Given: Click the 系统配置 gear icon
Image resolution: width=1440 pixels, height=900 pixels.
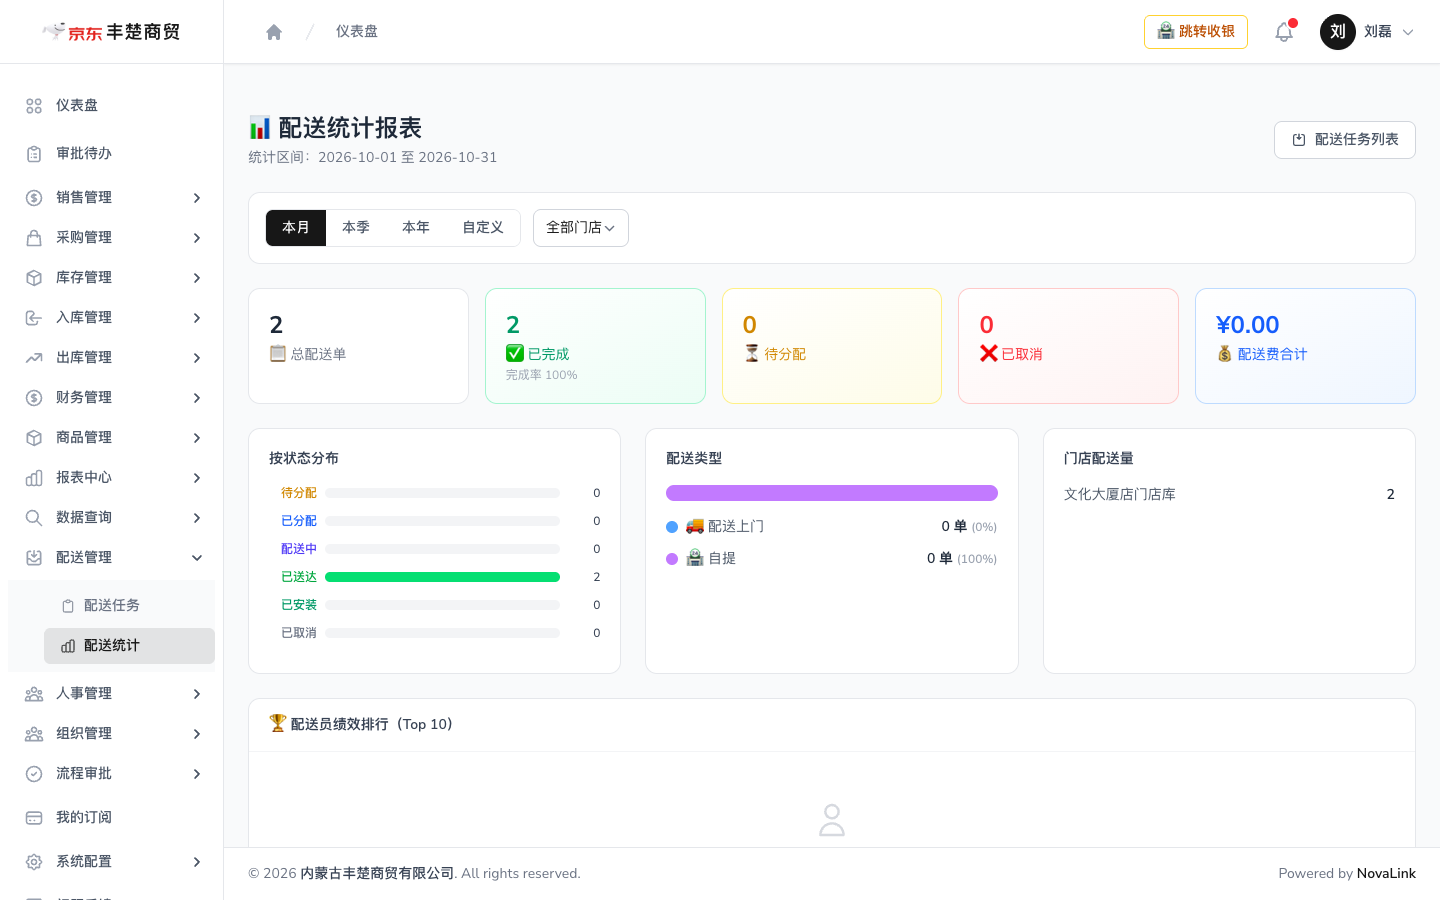Looking at the screenshot, I should [x=34, y=862].
